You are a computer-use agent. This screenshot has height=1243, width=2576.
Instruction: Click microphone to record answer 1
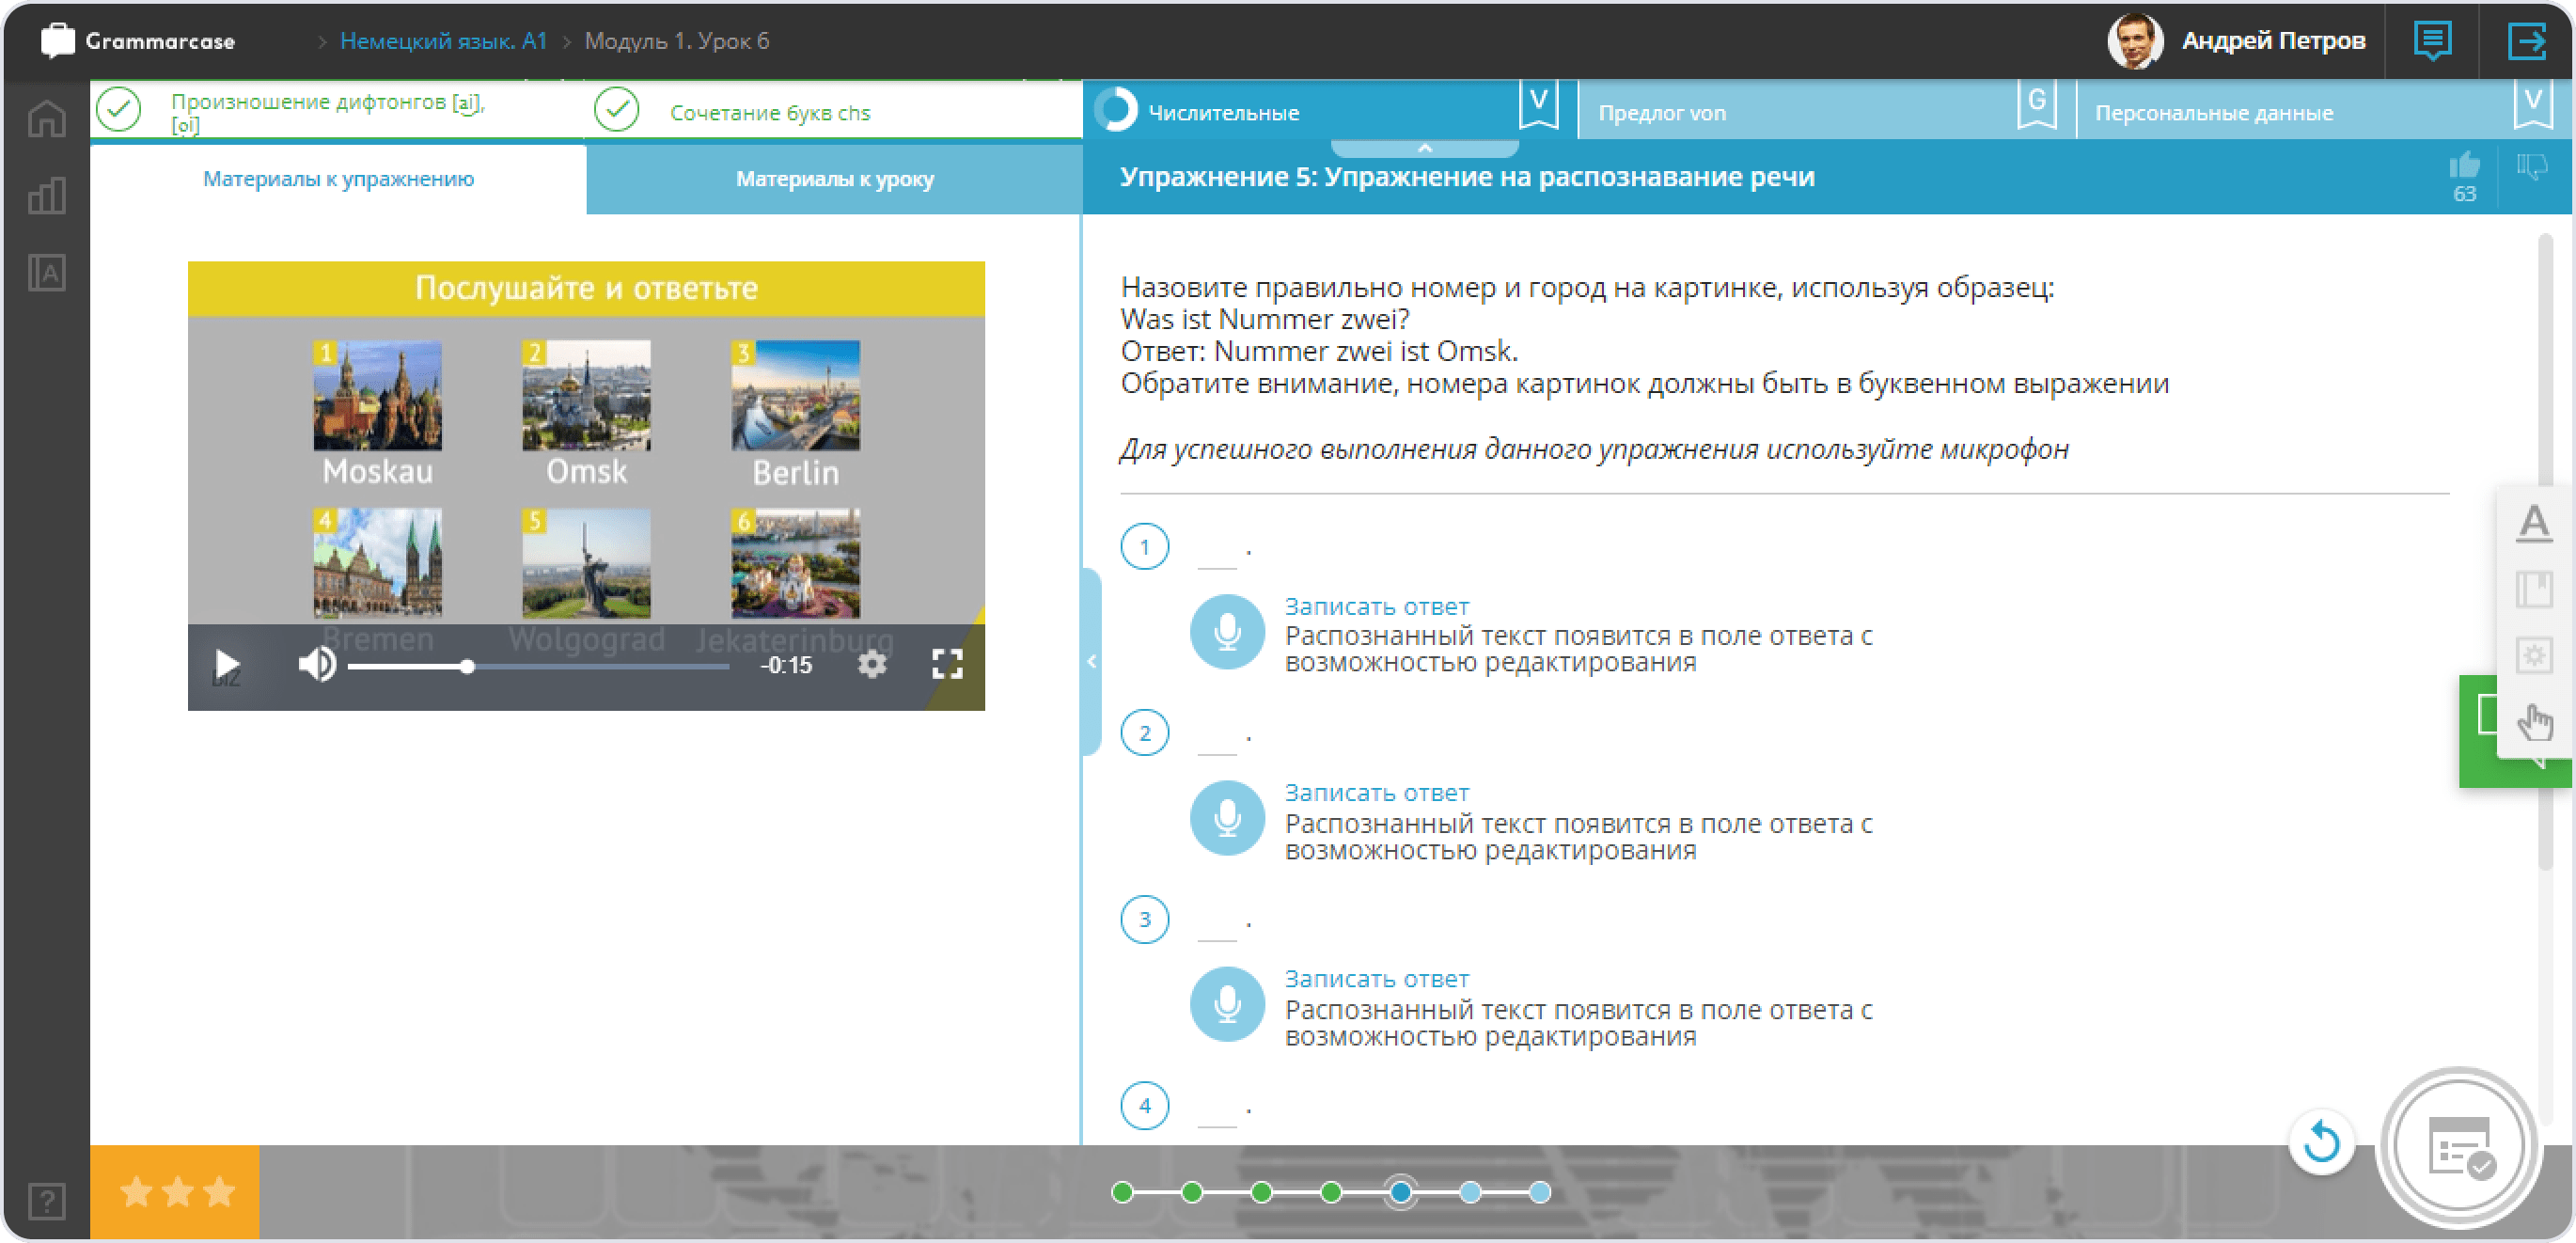tap(1227, 632)
